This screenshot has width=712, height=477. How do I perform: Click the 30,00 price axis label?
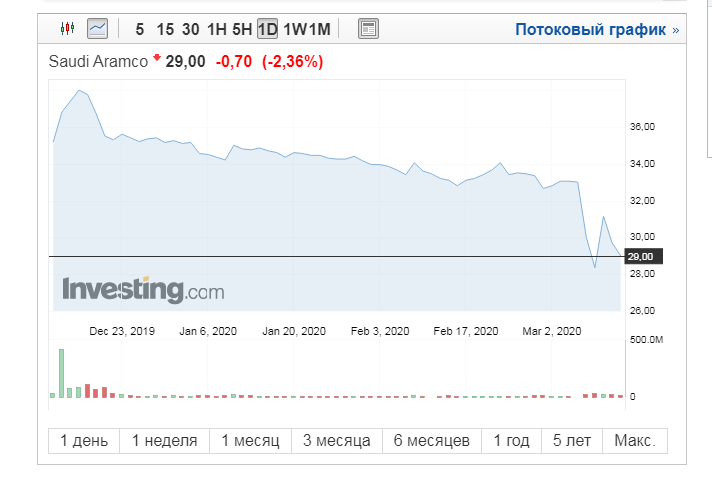point(642,237)
